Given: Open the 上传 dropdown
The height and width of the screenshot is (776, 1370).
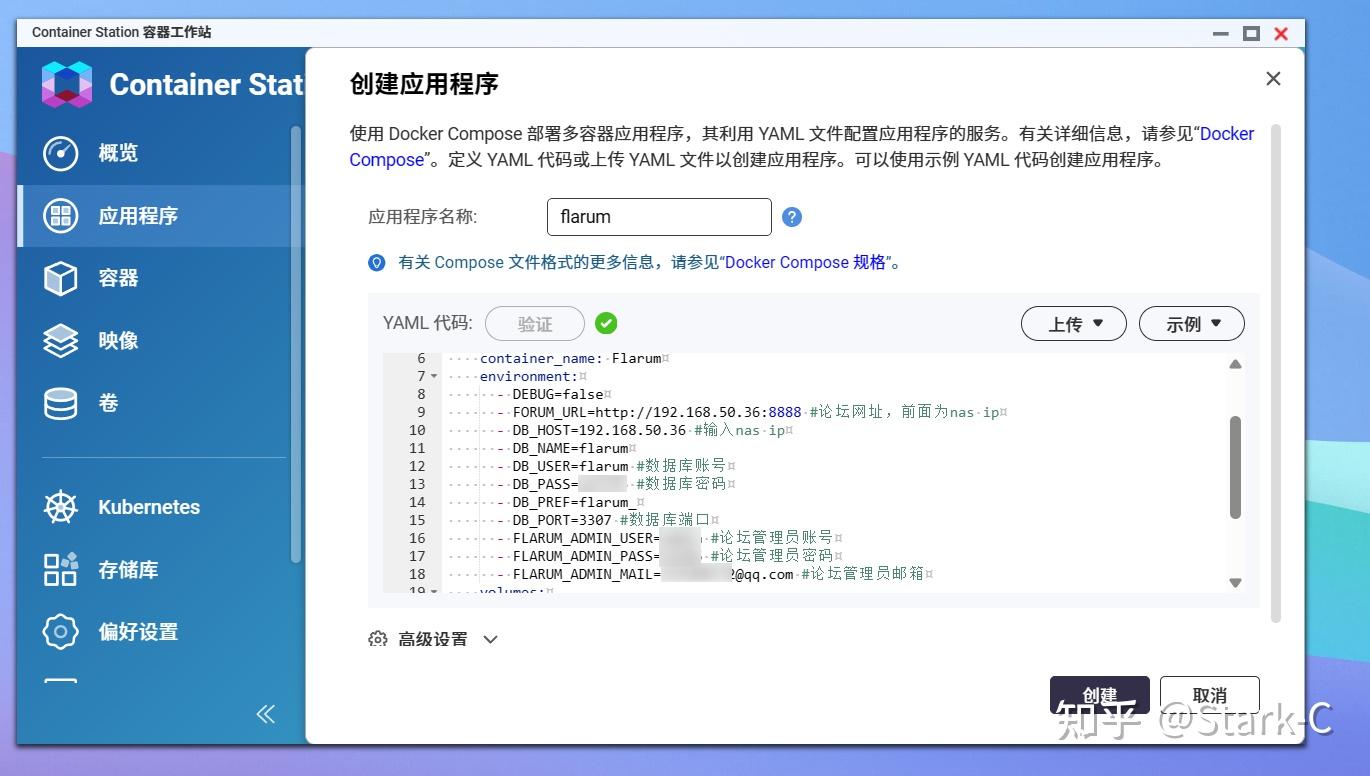Looking at the screenshot, I should click(x=1073, y=323).
